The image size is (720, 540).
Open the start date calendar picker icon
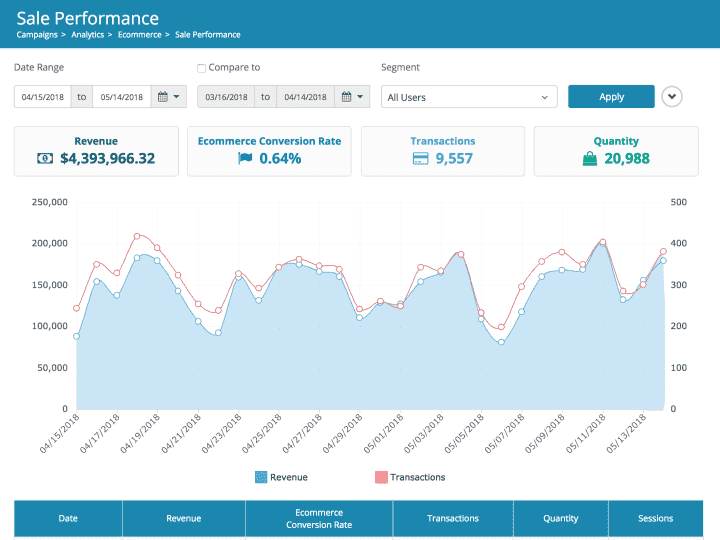pos(168,97)
